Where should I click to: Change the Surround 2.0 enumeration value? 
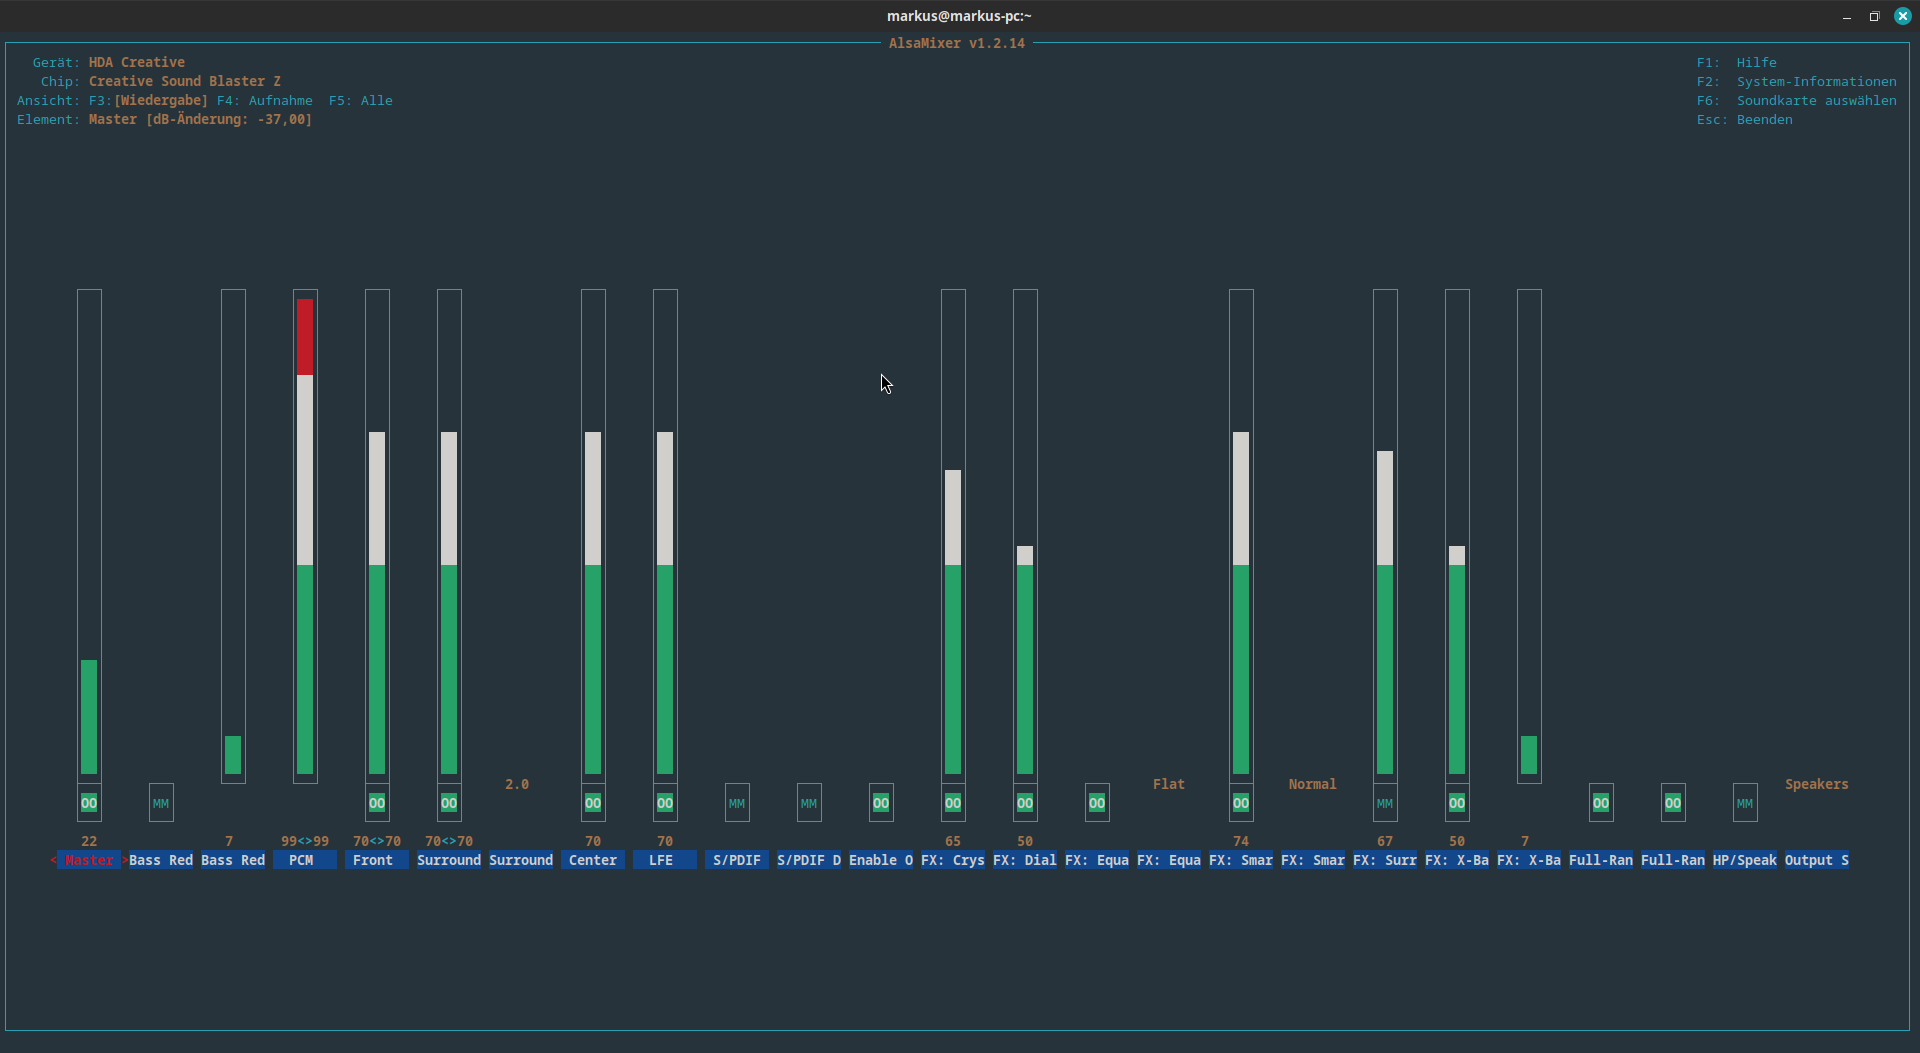[x=517, y=784]
